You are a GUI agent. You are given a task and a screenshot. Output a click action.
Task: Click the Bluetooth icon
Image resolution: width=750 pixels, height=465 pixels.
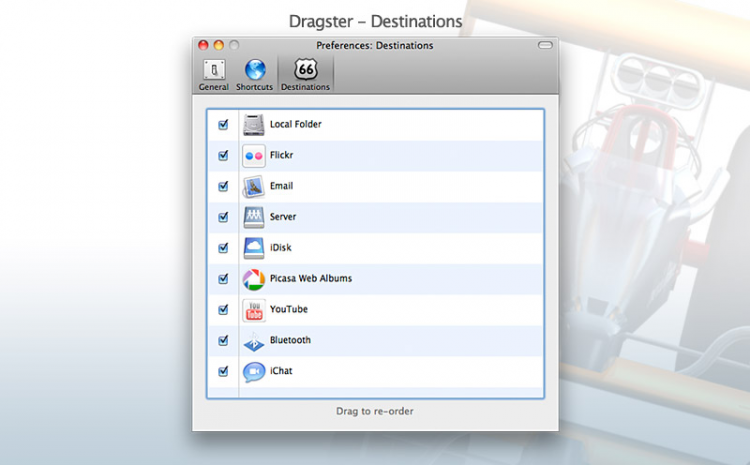click(254, 342)
